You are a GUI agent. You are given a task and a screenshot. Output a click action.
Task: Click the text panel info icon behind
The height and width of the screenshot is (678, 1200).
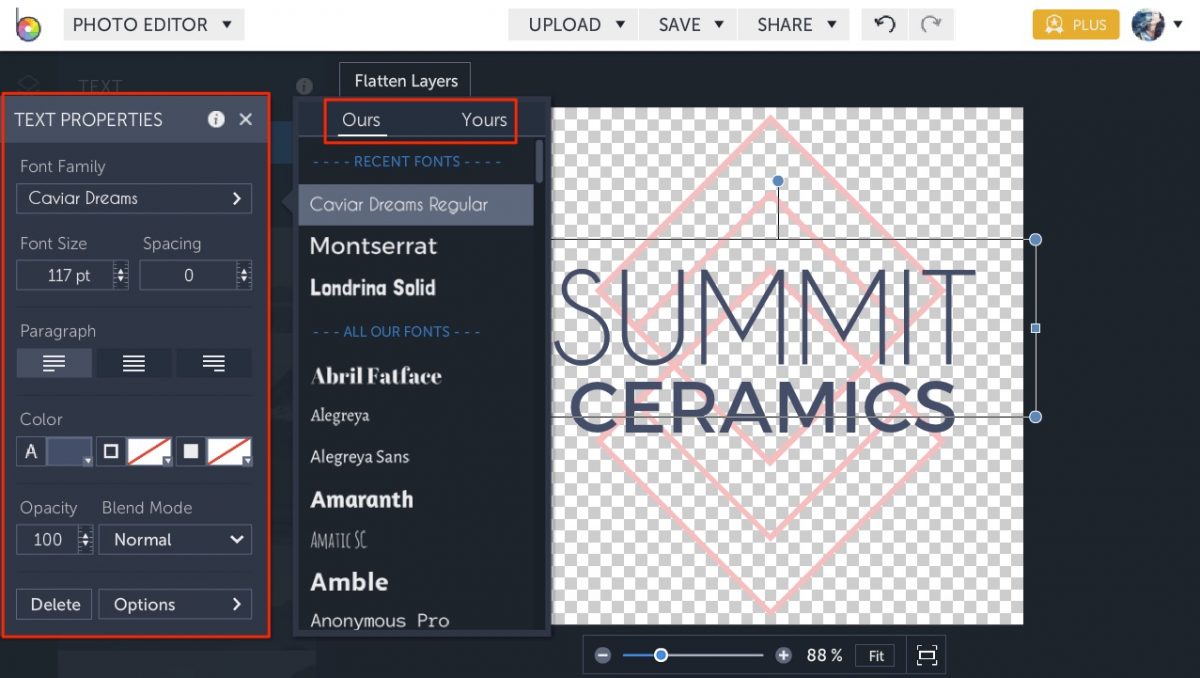(x=304, y=86)
